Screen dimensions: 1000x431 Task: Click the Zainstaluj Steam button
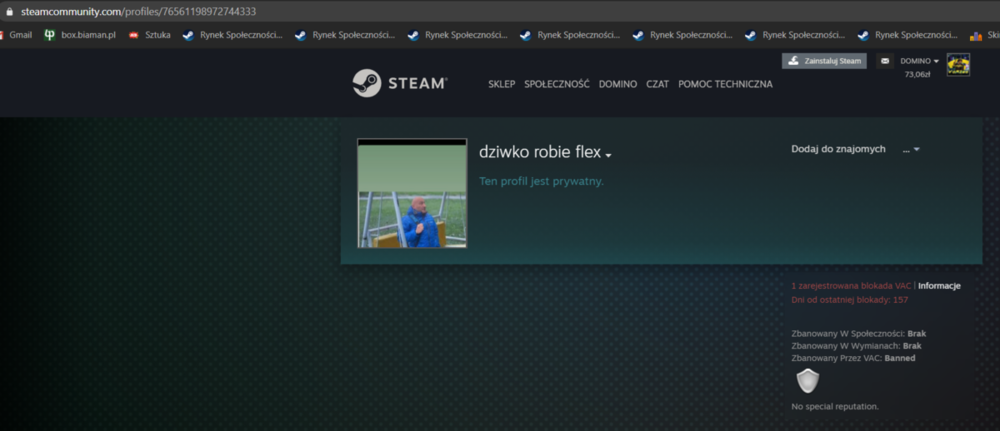(x=824, y=61)
